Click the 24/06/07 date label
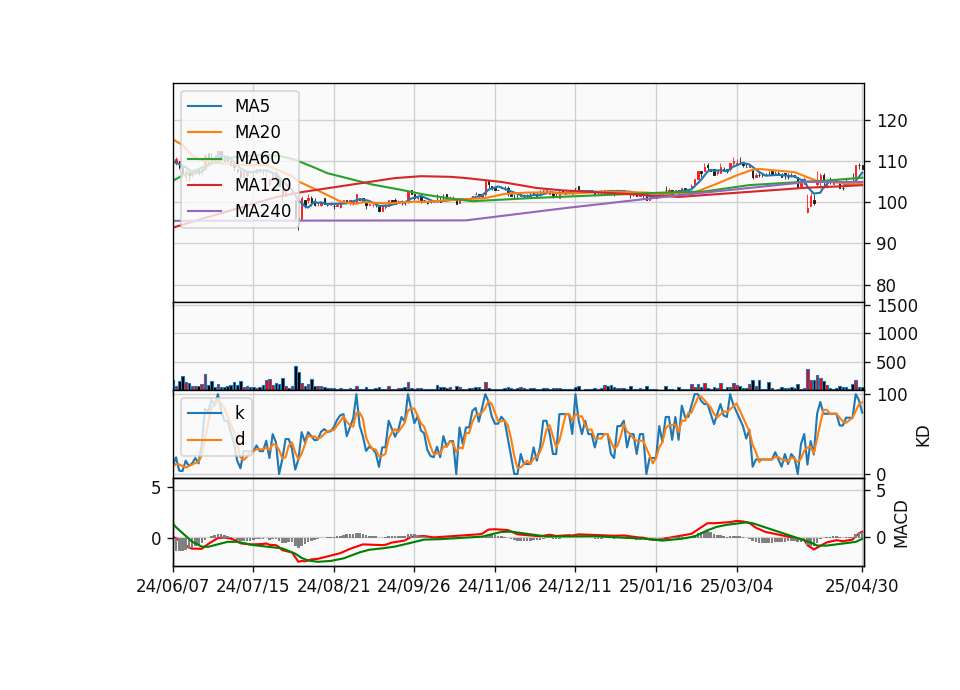Image resolution: width=960 pixels, height=690 pixels. click(x=173, y=586)
